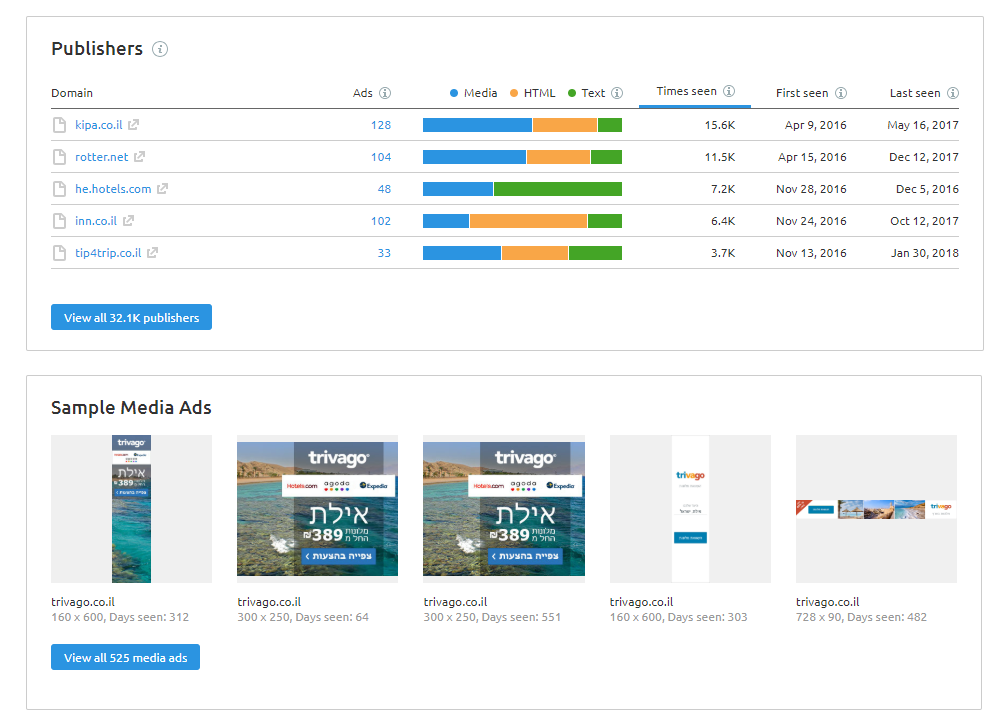Viewport: 1007px width, 719px height.
Task: Click the ad-type bar in inn.co.il row
Action: pyautogui.click(x=522, y=221)
